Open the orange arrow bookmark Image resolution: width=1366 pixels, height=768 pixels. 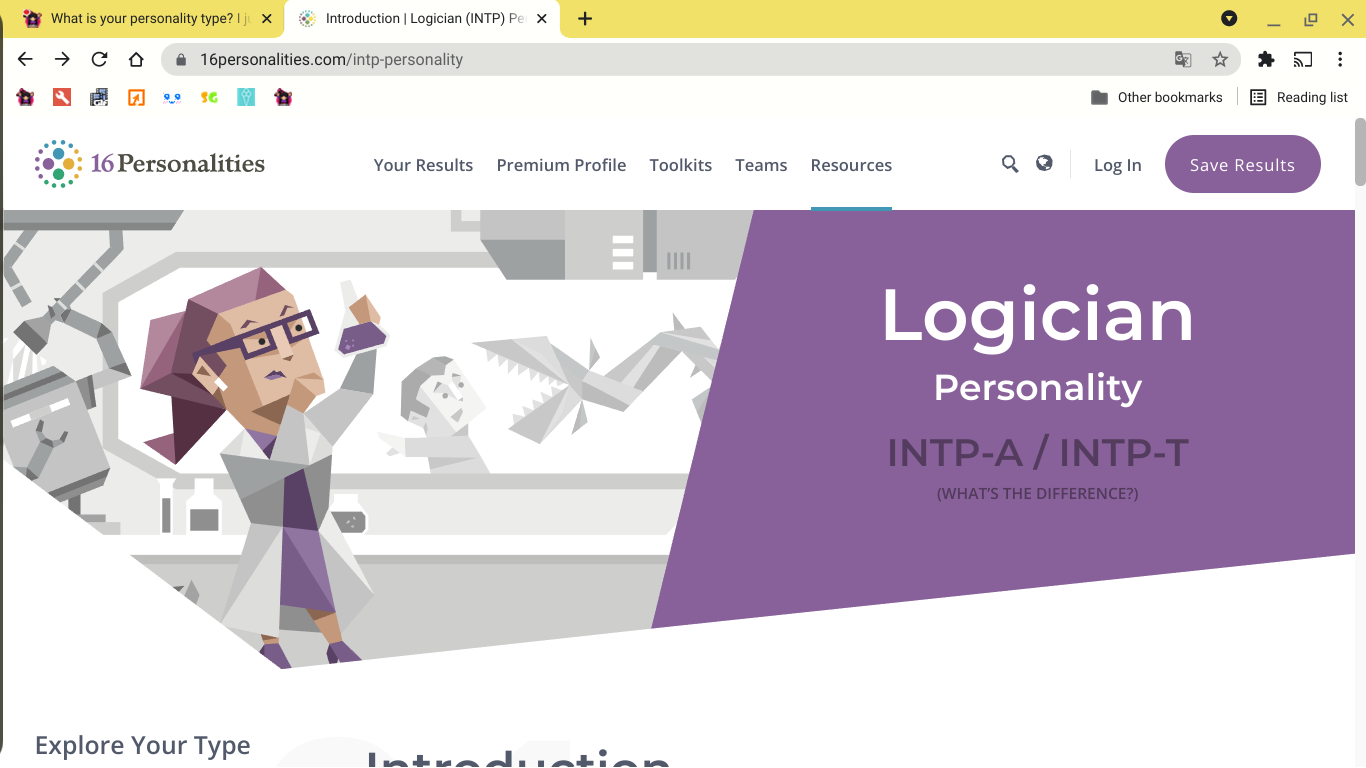(136, 97)
